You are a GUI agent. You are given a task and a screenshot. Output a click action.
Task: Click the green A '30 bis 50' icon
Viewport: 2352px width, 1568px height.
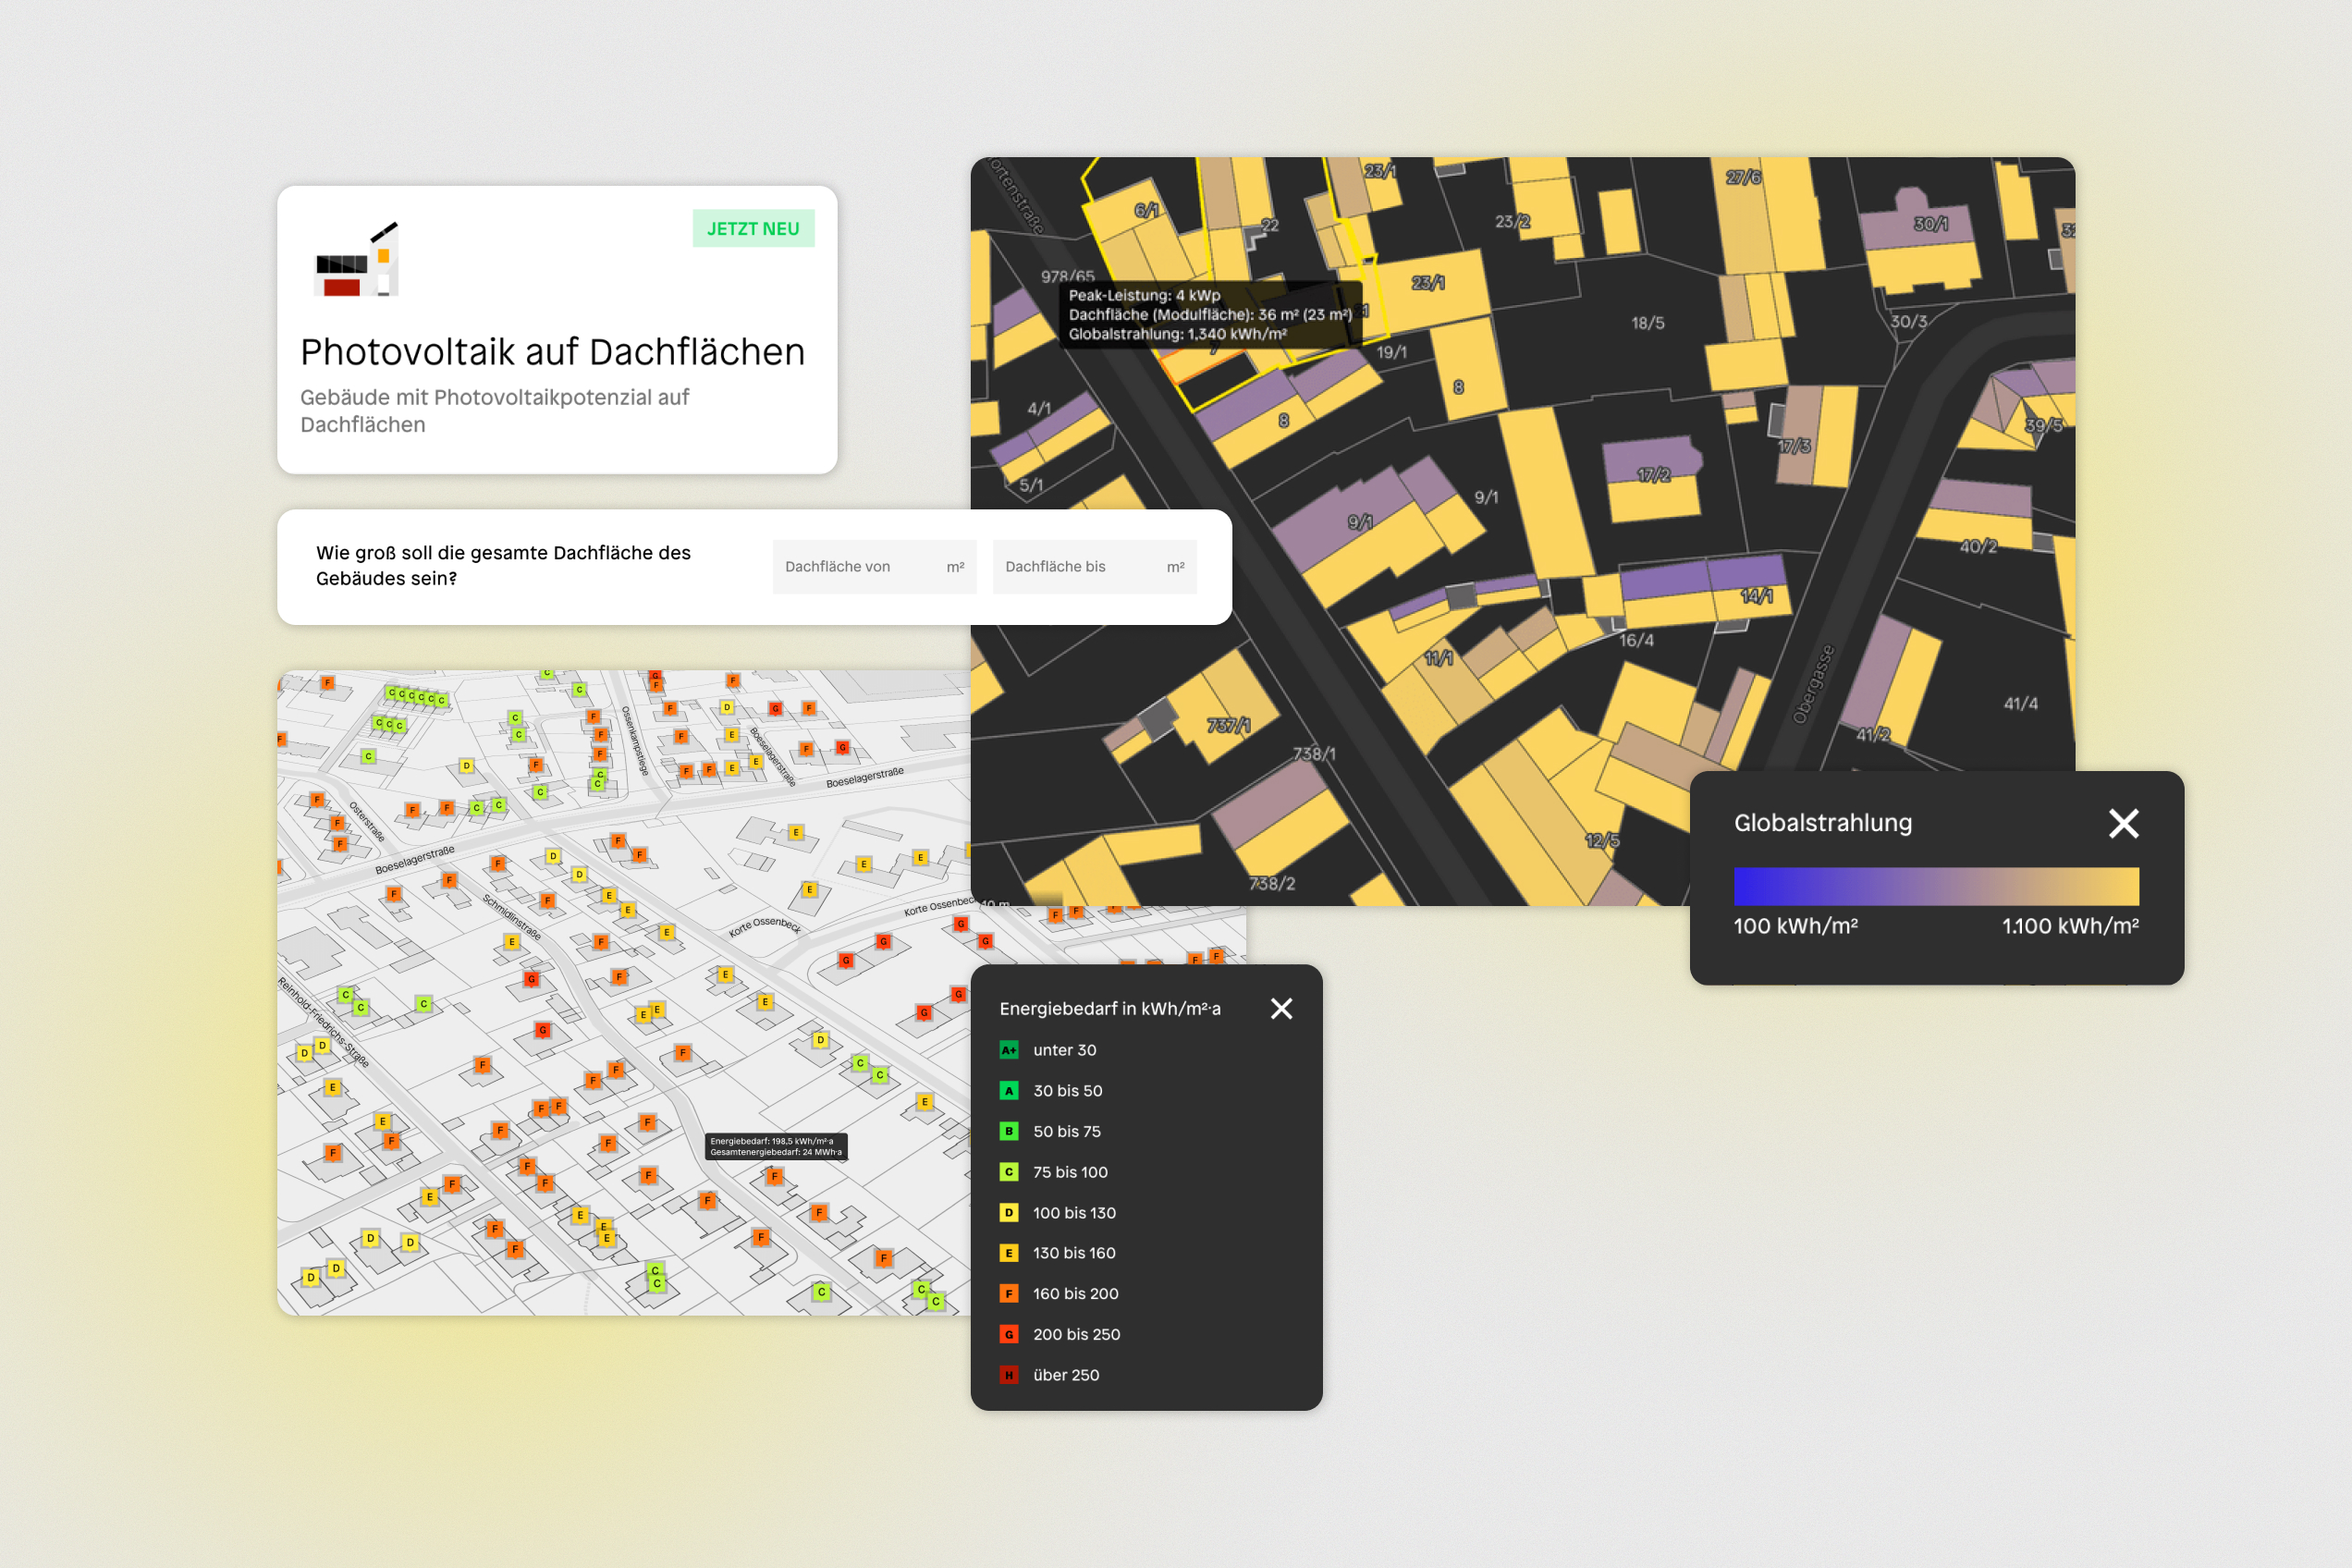click(x=1008, y=1091)
